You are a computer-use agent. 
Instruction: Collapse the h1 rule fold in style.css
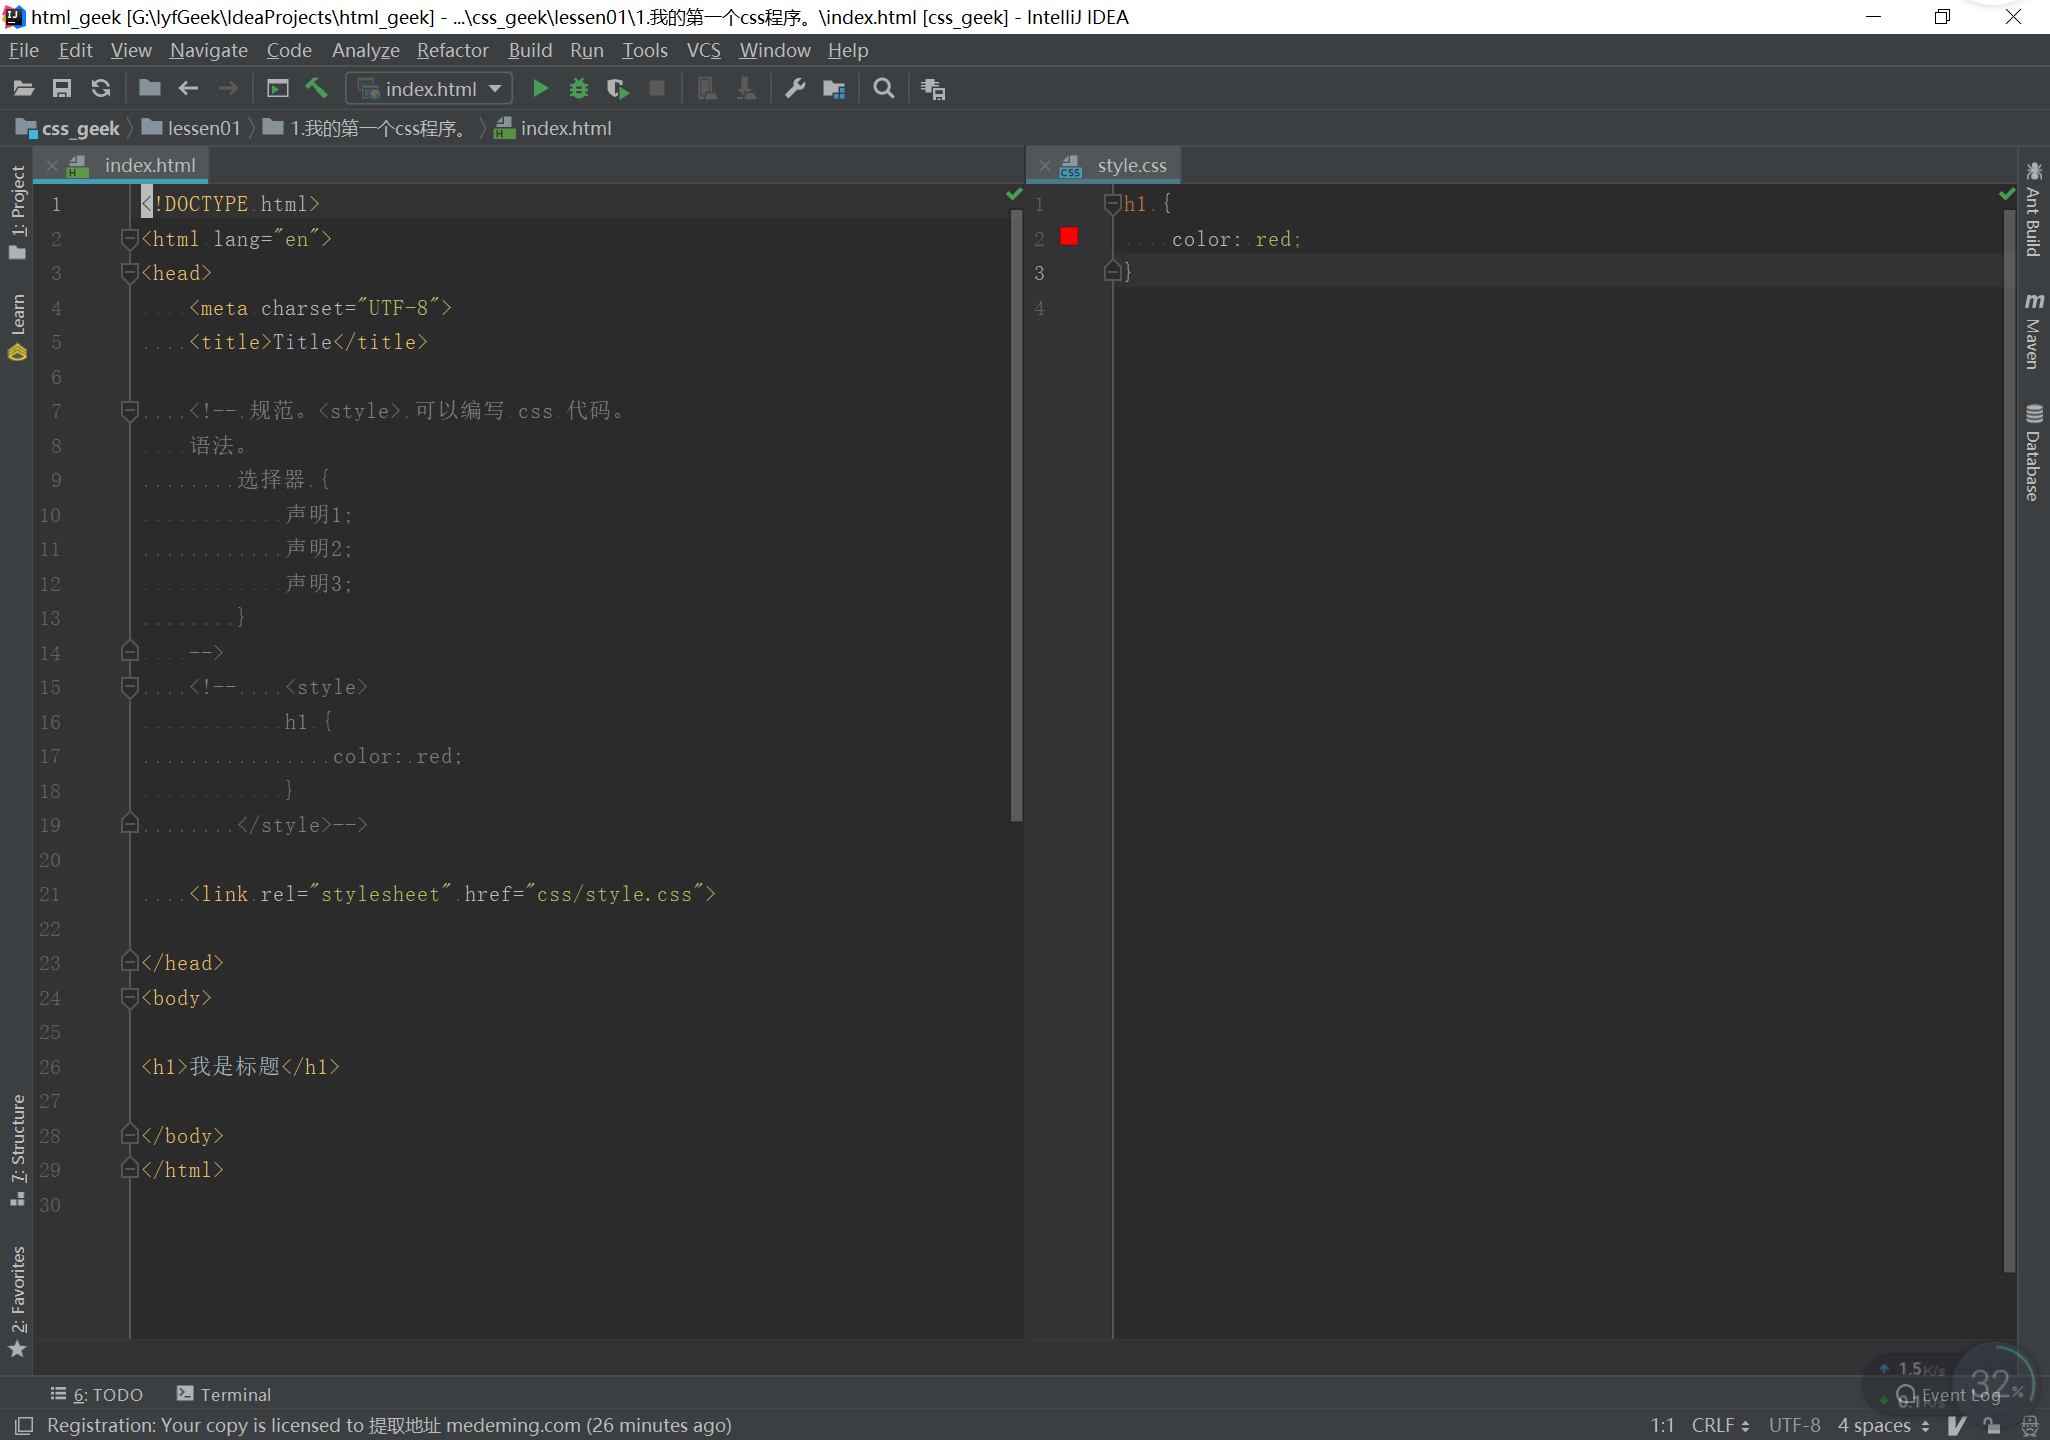point(1111,203)
